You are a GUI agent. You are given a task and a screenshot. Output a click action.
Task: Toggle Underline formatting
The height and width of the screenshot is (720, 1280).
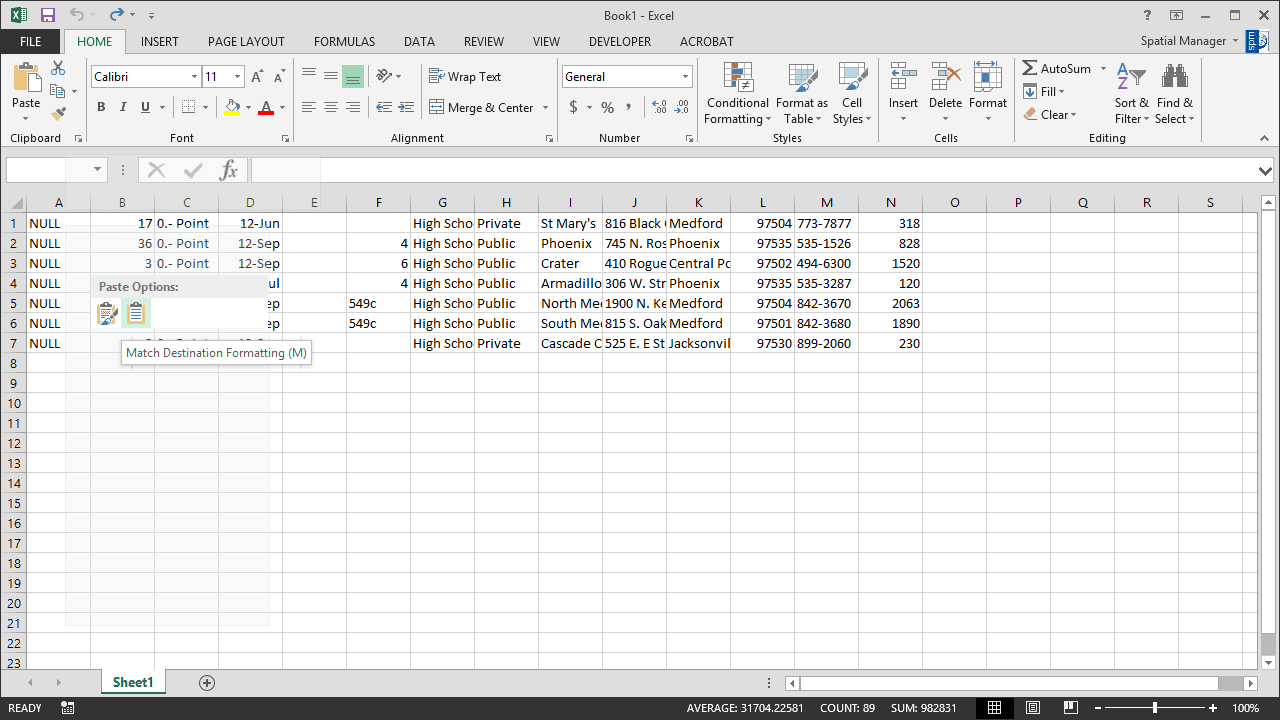click(x=145, y=107)
